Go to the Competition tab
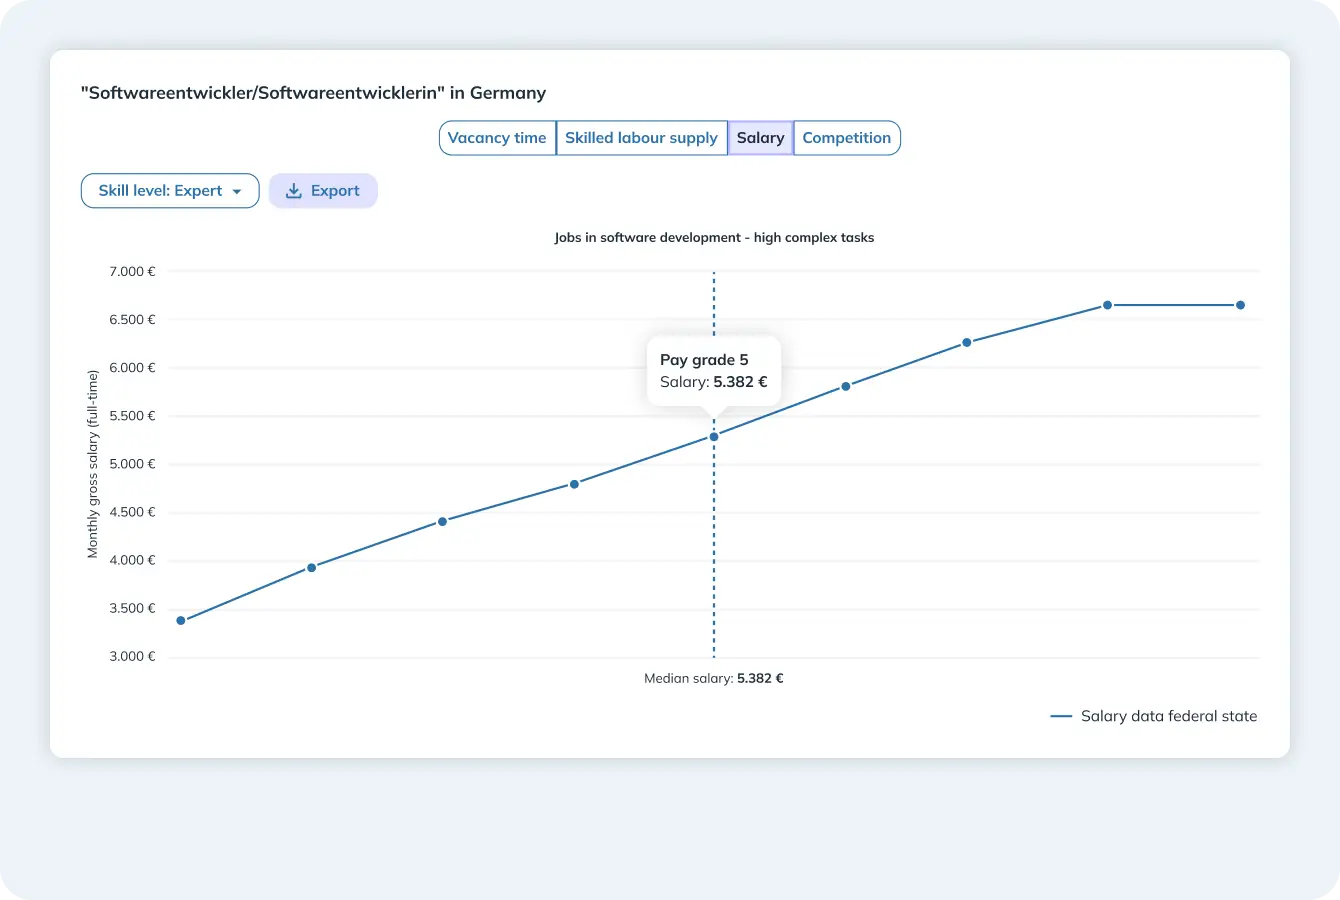This screenshot has width=1340, height=900. [846, 138]
